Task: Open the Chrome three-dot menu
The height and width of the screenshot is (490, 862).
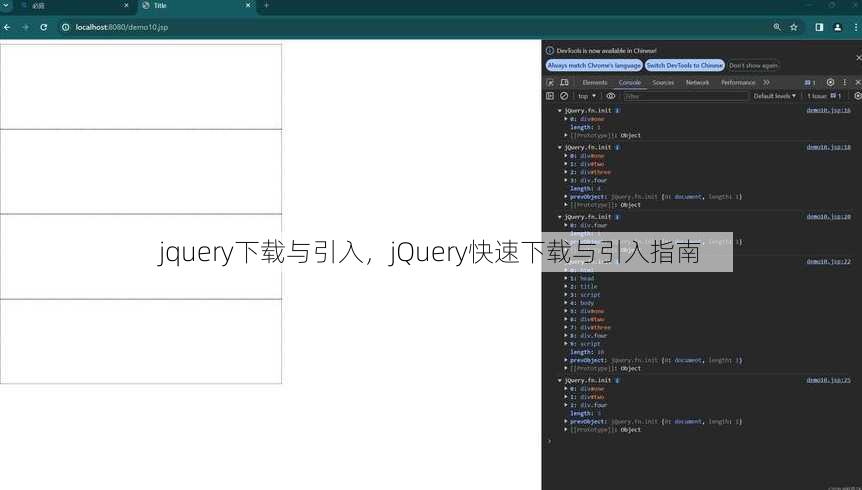Action: click(x=856, y=27)
